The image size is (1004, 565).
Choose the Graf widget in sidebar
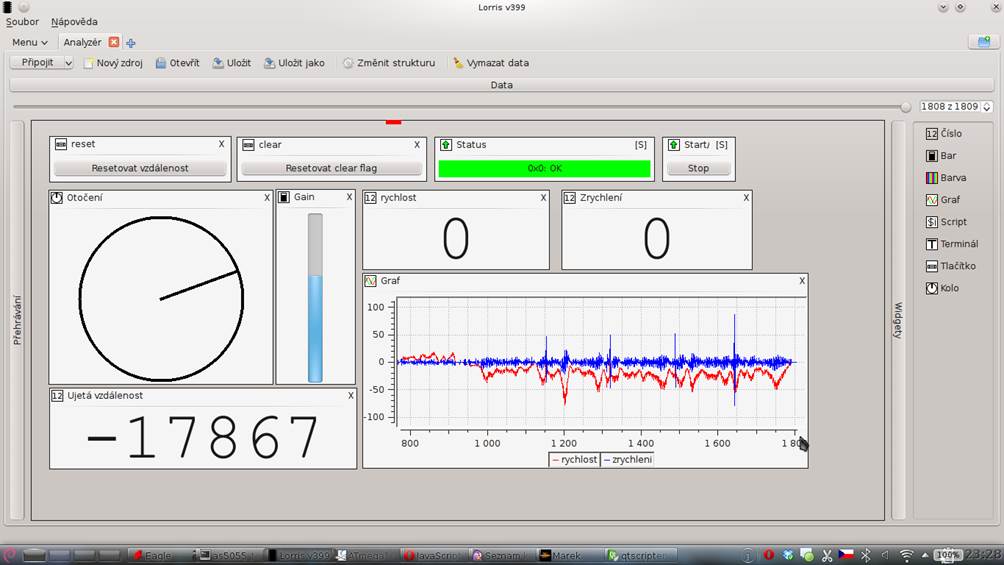(x=931, y=200)
